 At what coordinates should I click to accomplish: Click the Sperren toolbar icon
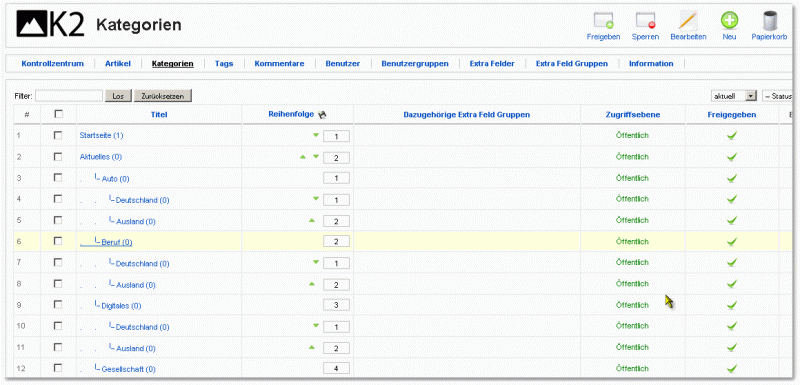click(645, 21)
